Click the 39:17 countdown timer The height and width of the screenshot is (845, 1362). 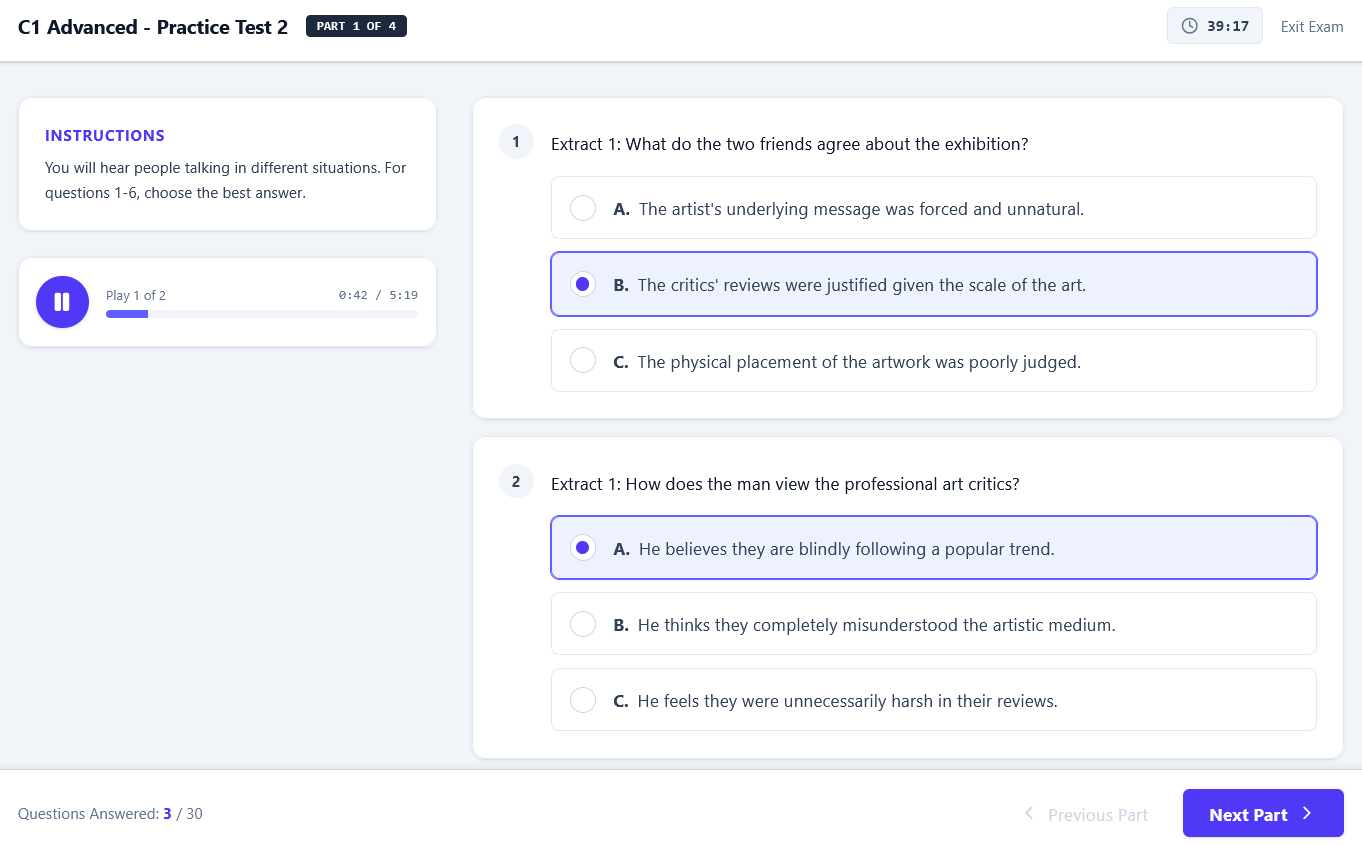click(1215, 26)
